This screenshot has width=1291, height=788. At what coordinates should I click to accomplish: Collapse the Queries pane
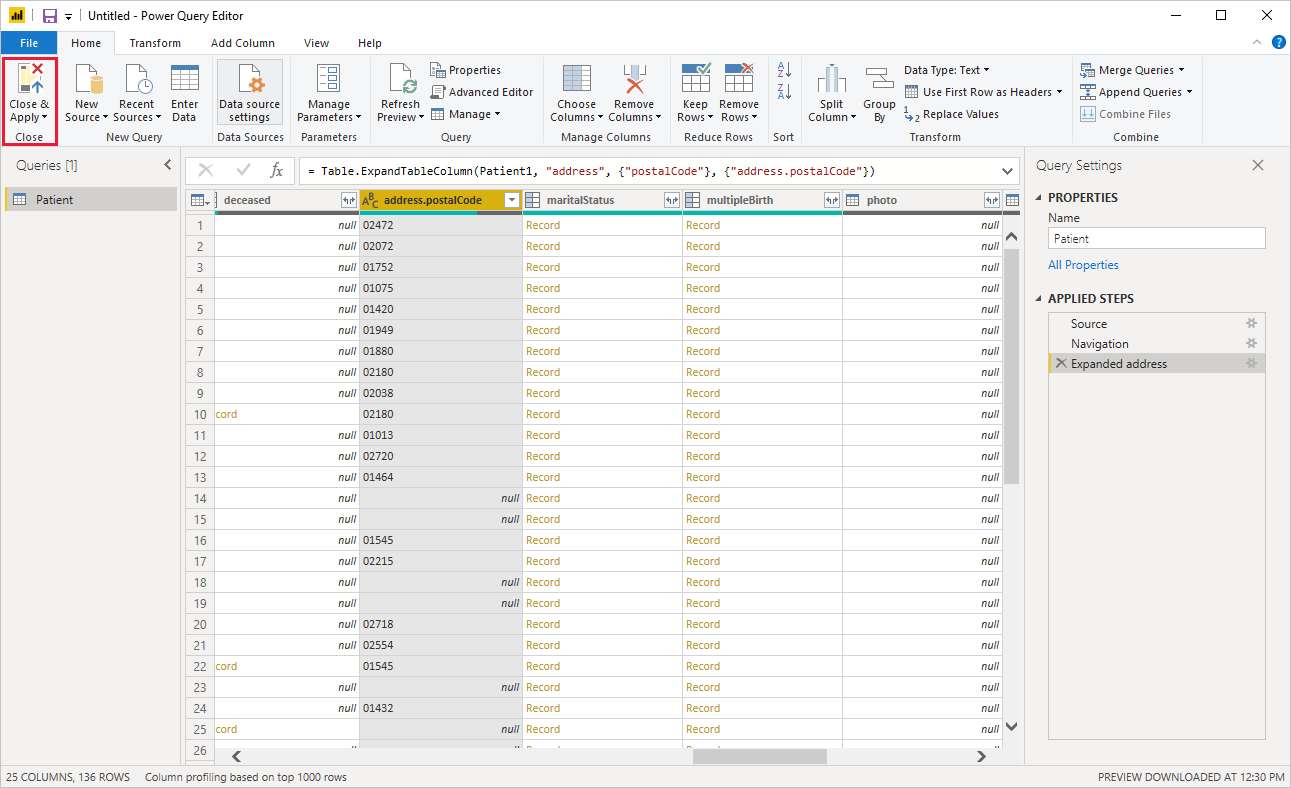tap(167, 166)
